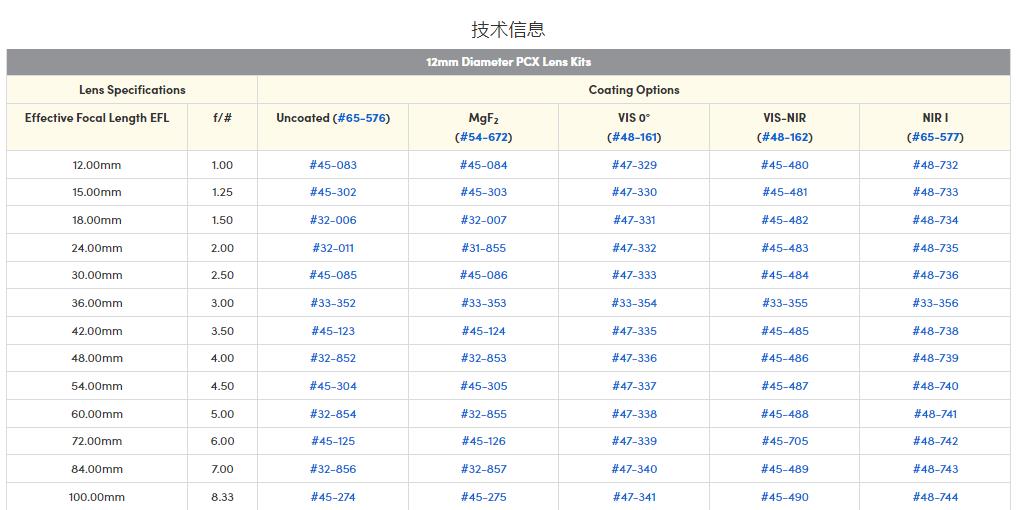Screen dimensions: 1016x510
Task: Open NIR I lens #48-742
Action: tap(935, 441)
